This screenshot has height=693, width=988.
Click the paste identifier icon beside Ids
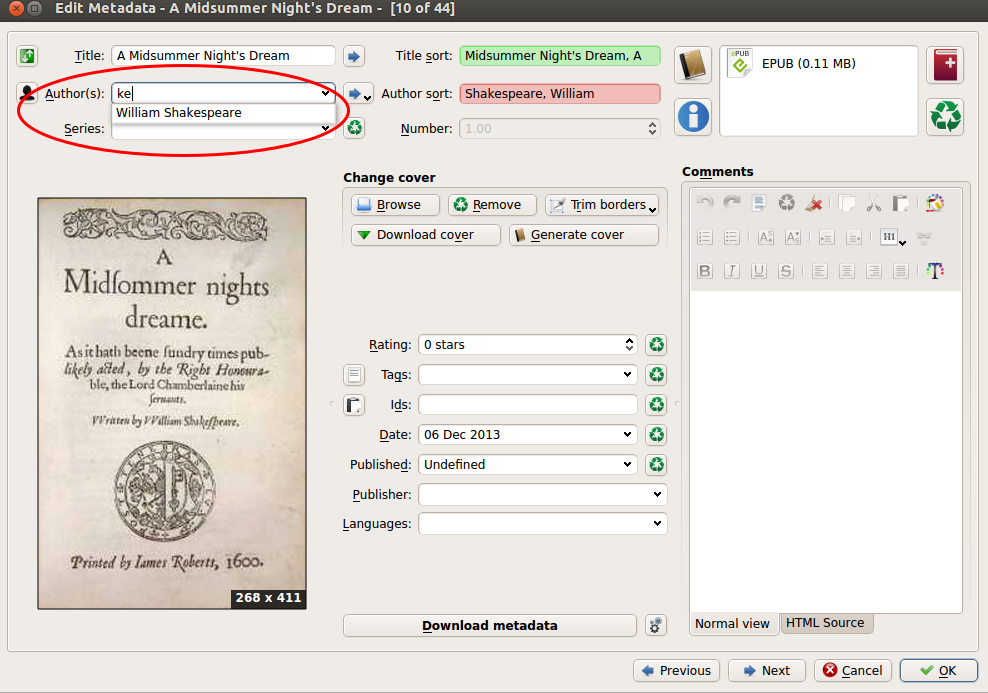pyautogui.click(x=354, y=404)
